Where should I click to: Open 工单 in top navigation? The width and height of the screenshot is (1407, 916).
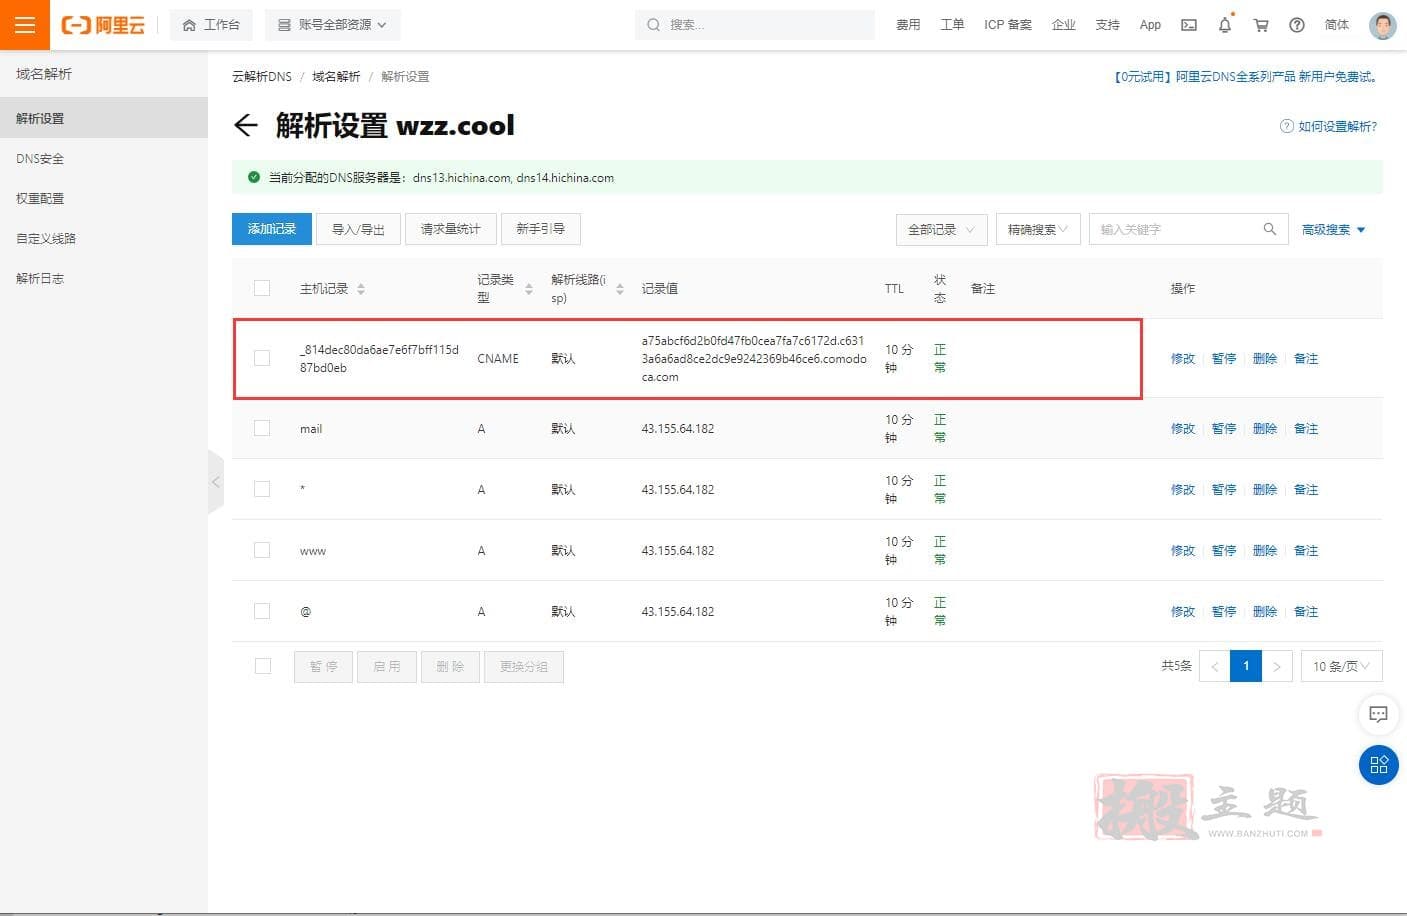(x=952, y=25)
